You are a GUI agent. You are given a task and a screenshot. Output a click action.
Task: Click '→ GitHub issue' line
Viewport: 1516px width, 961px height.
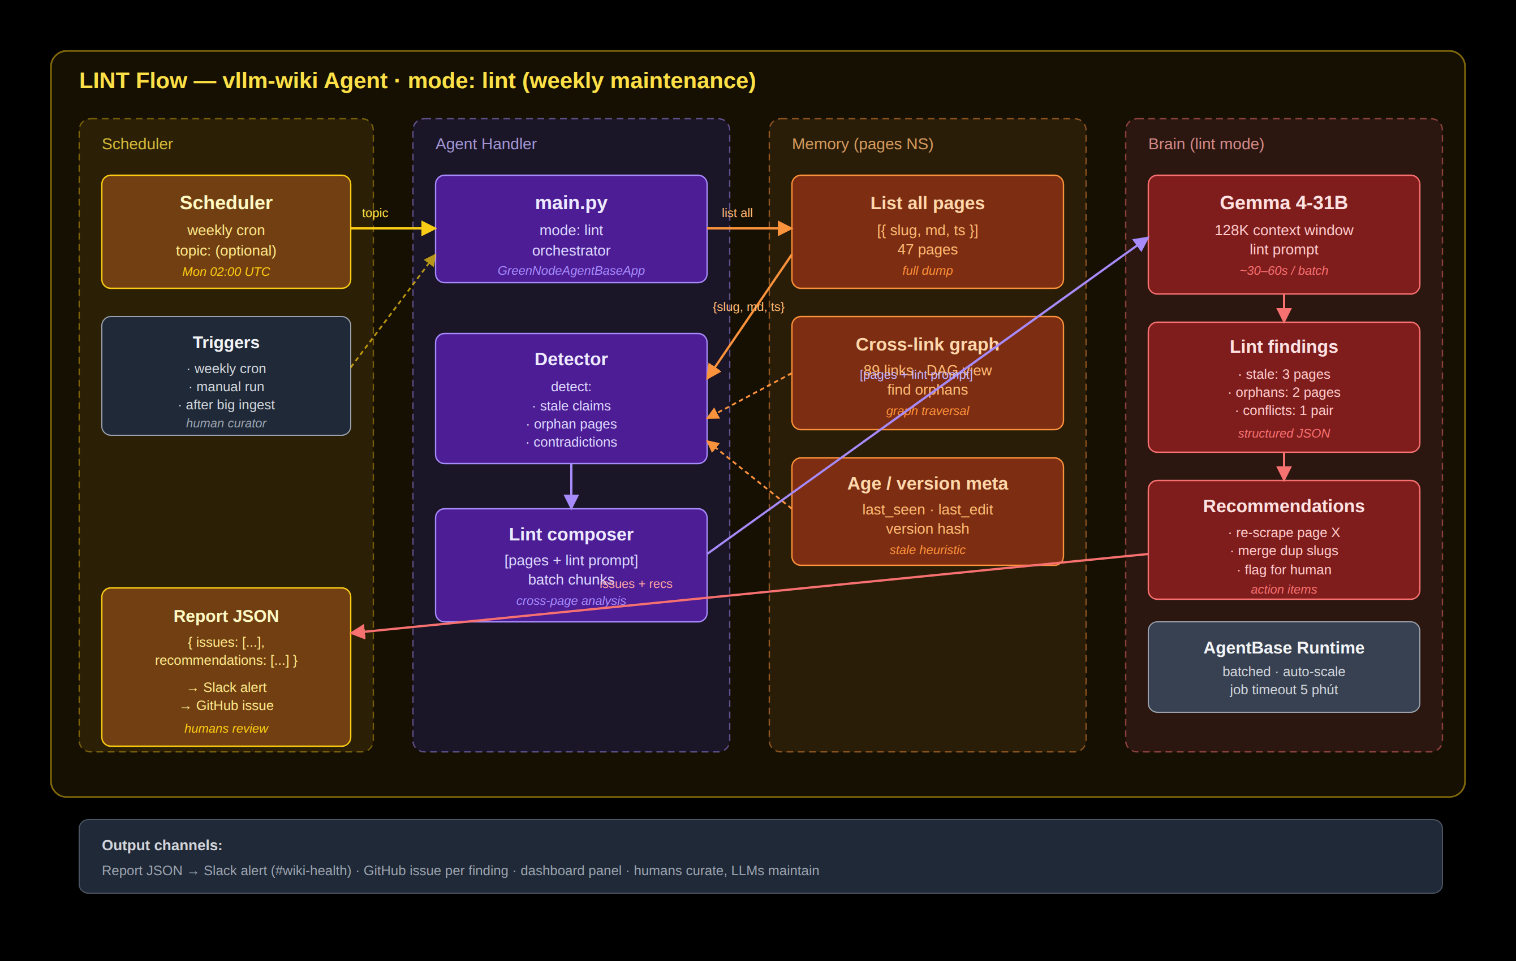(x=226, y=706)
